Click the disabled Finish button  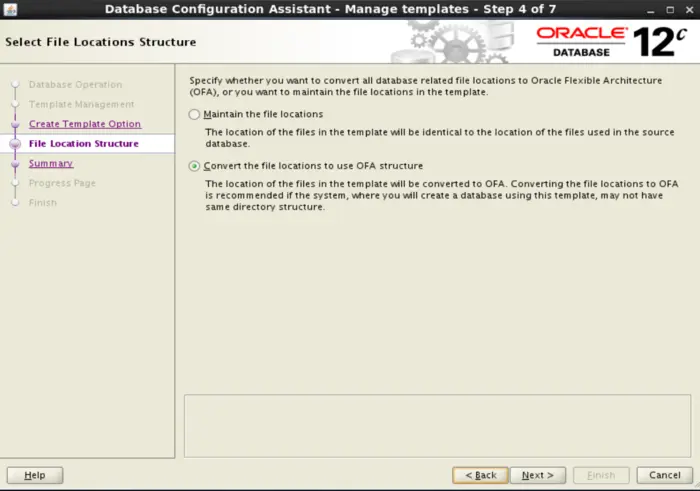(601, 475)
